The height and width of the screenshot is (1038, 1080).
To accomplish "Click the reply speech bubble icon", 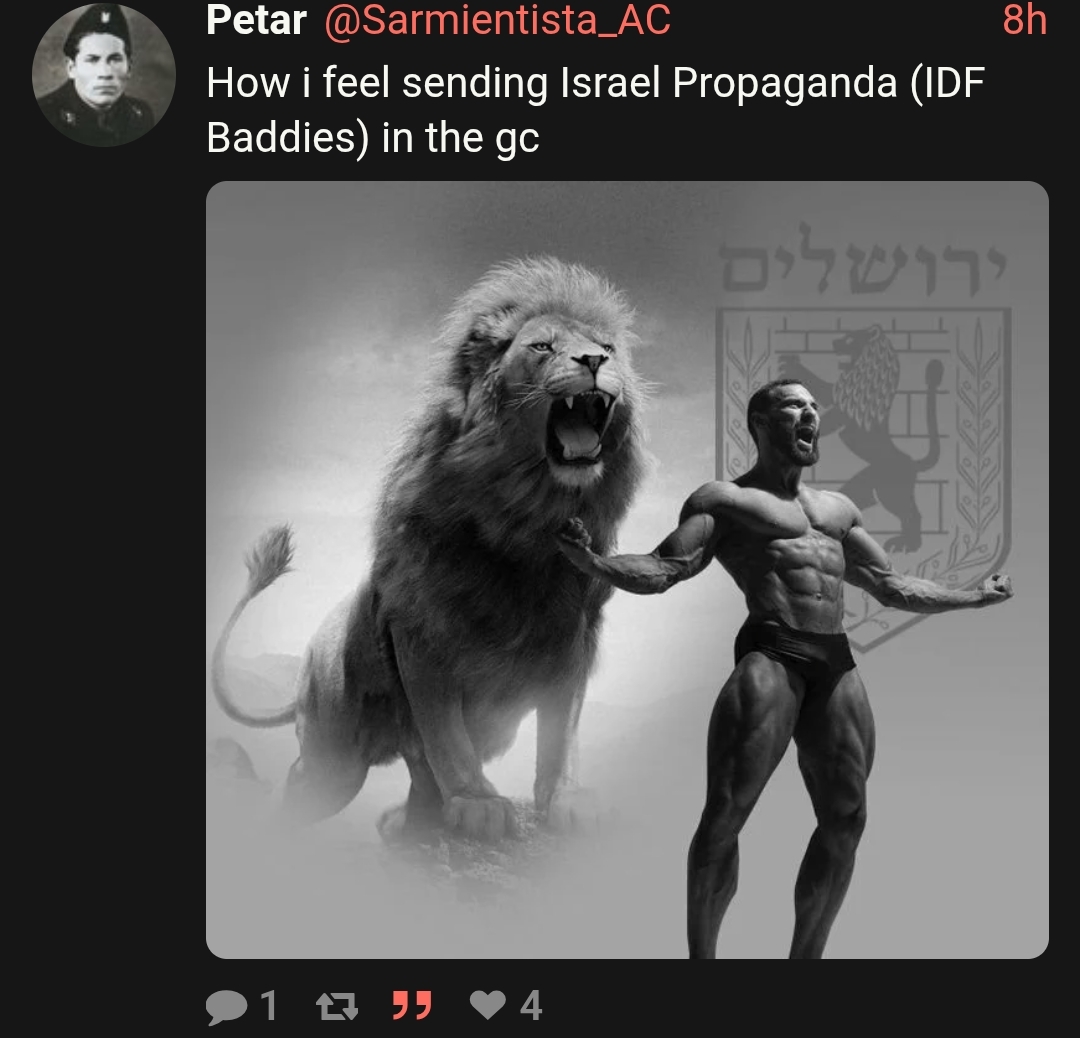I will click(226, 1006).
